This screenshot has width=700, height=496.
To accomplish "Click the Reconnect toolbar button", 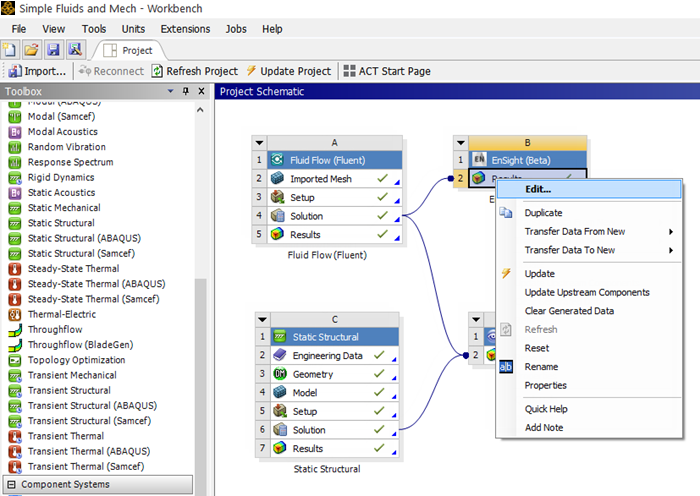I will point(111,71).
